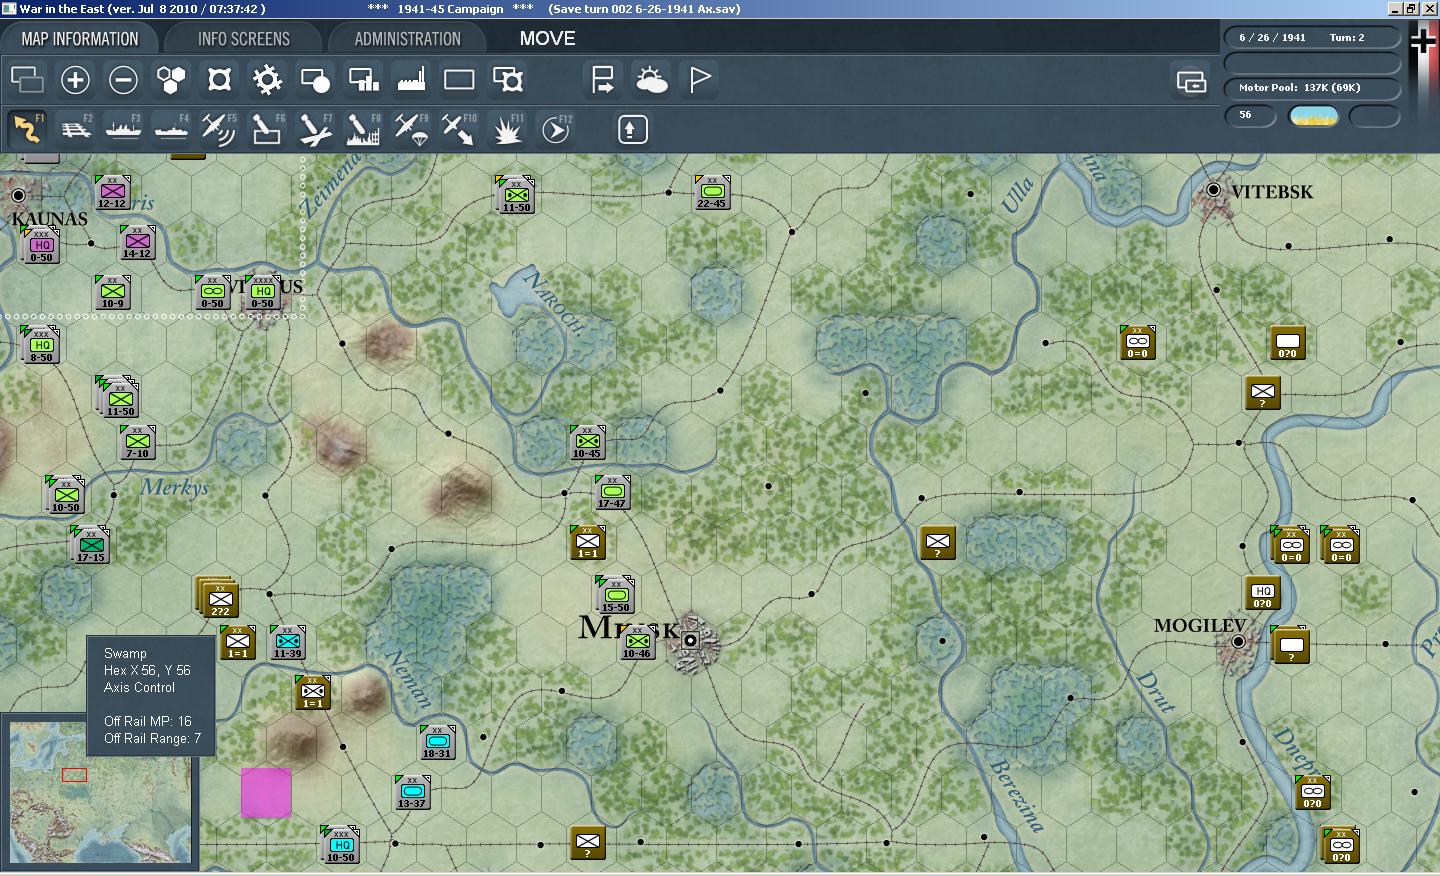Click the up-arrow toolbar toggle button
Screen dimensions: 1440x876
point(632,129)
